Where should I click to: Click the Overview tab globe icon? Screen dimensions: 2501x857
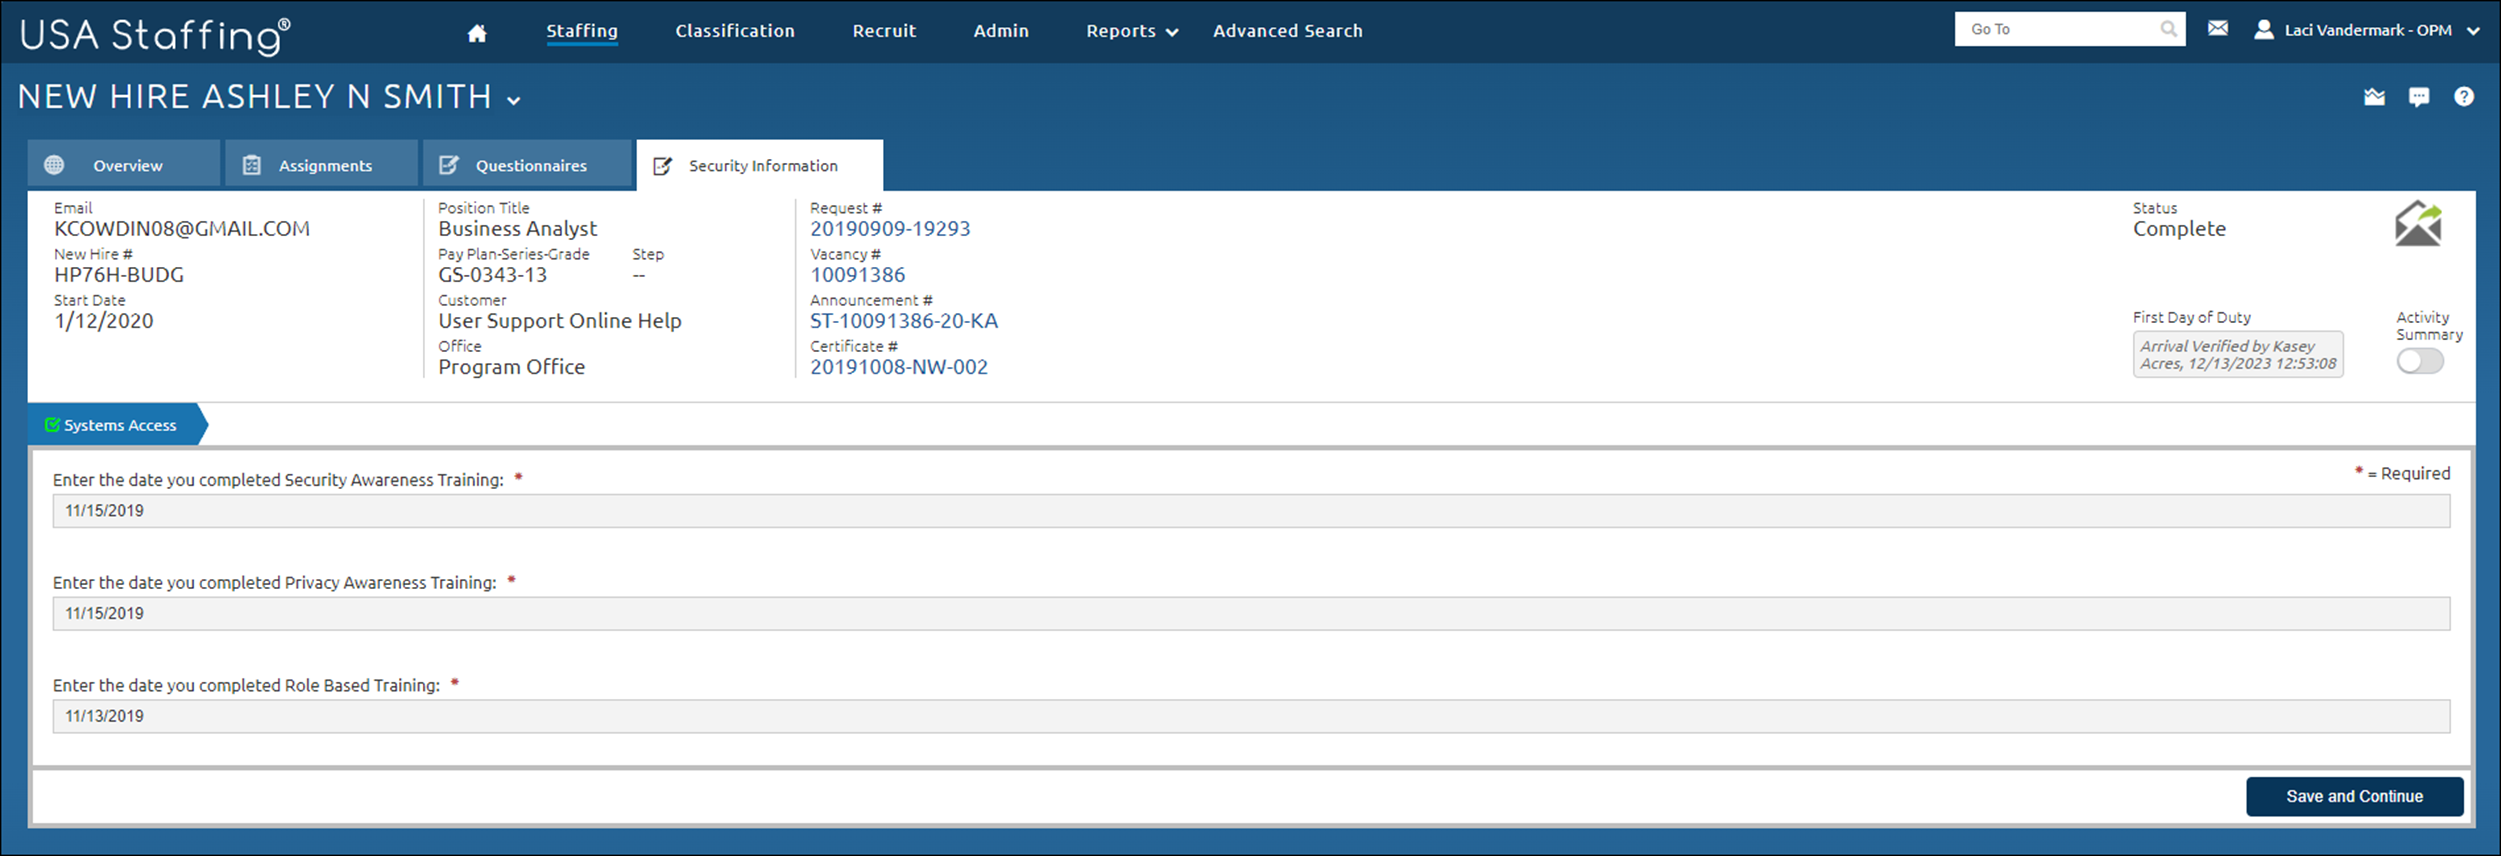54,165
